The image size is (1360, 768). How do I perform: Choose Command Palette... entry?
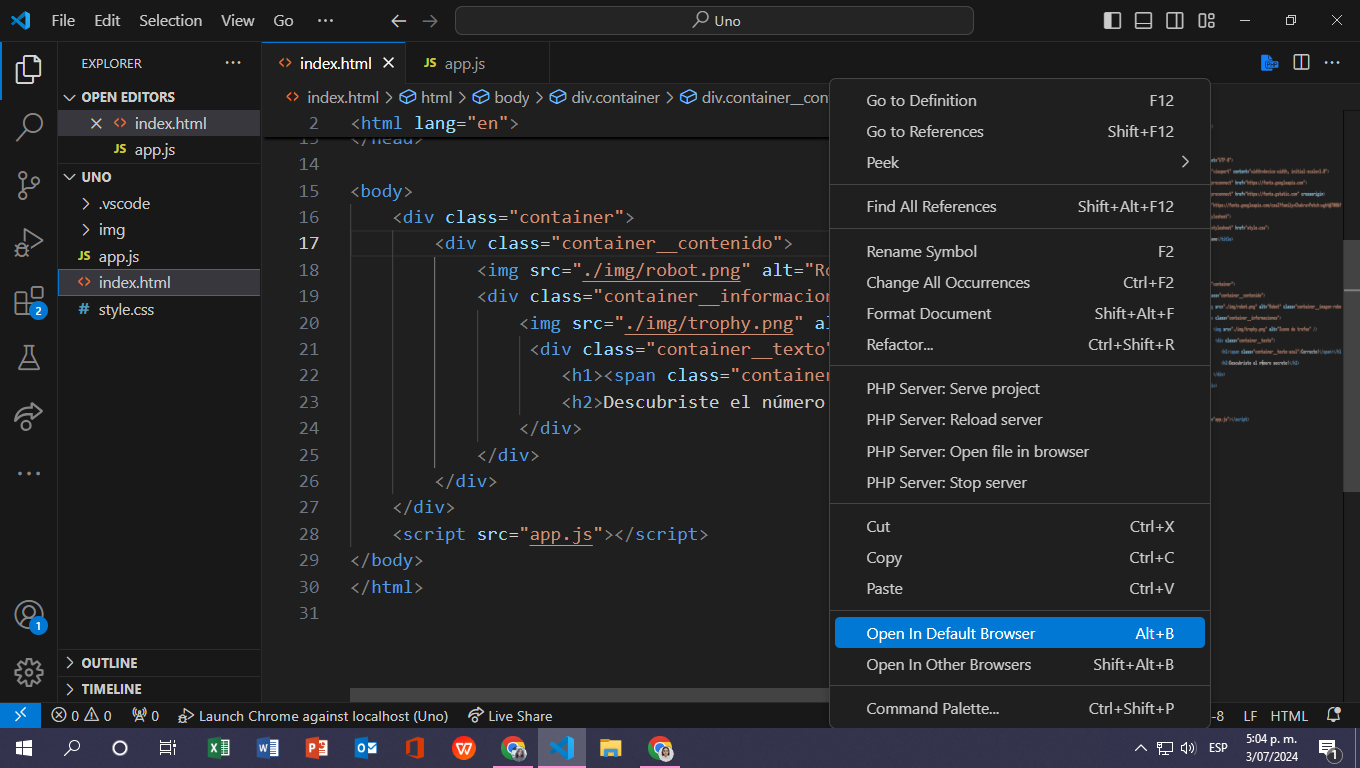(1020, 708)
